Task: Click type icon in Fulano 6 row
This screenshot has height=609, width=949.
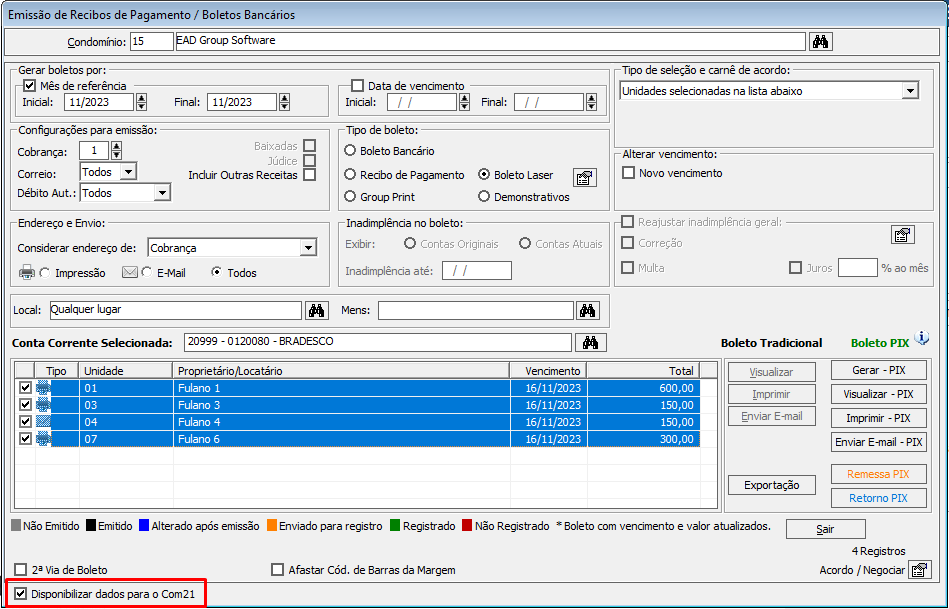Action: pyautogui.click(x=44, y=439)
